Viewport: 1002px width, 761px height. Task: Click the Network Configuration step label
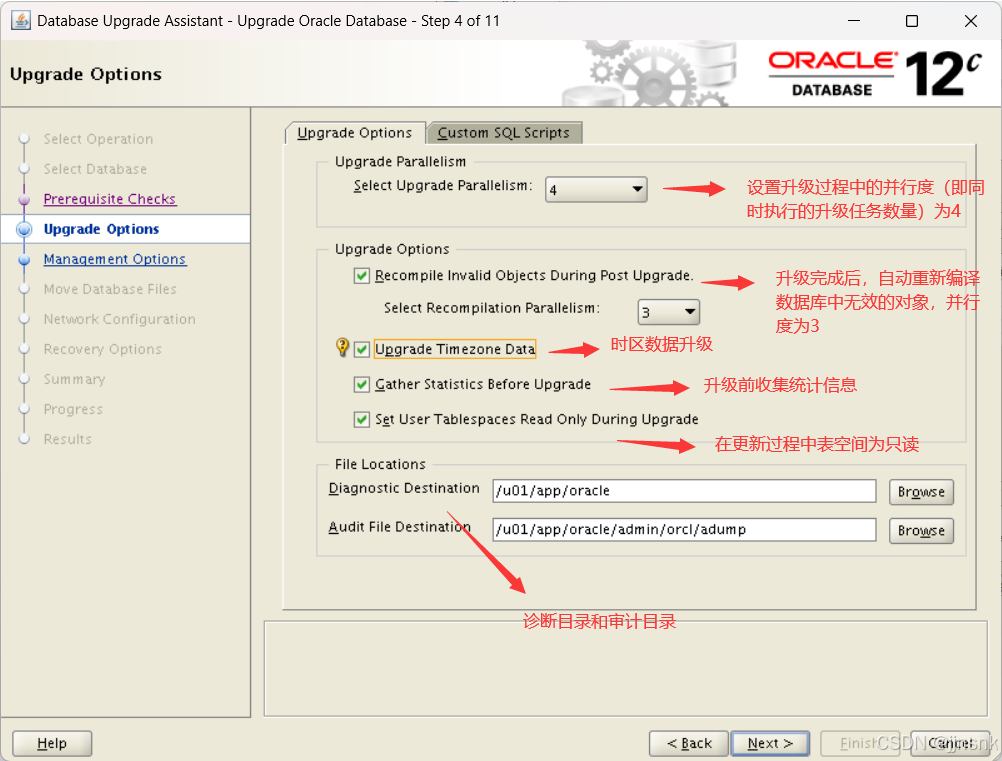(119, 319)
